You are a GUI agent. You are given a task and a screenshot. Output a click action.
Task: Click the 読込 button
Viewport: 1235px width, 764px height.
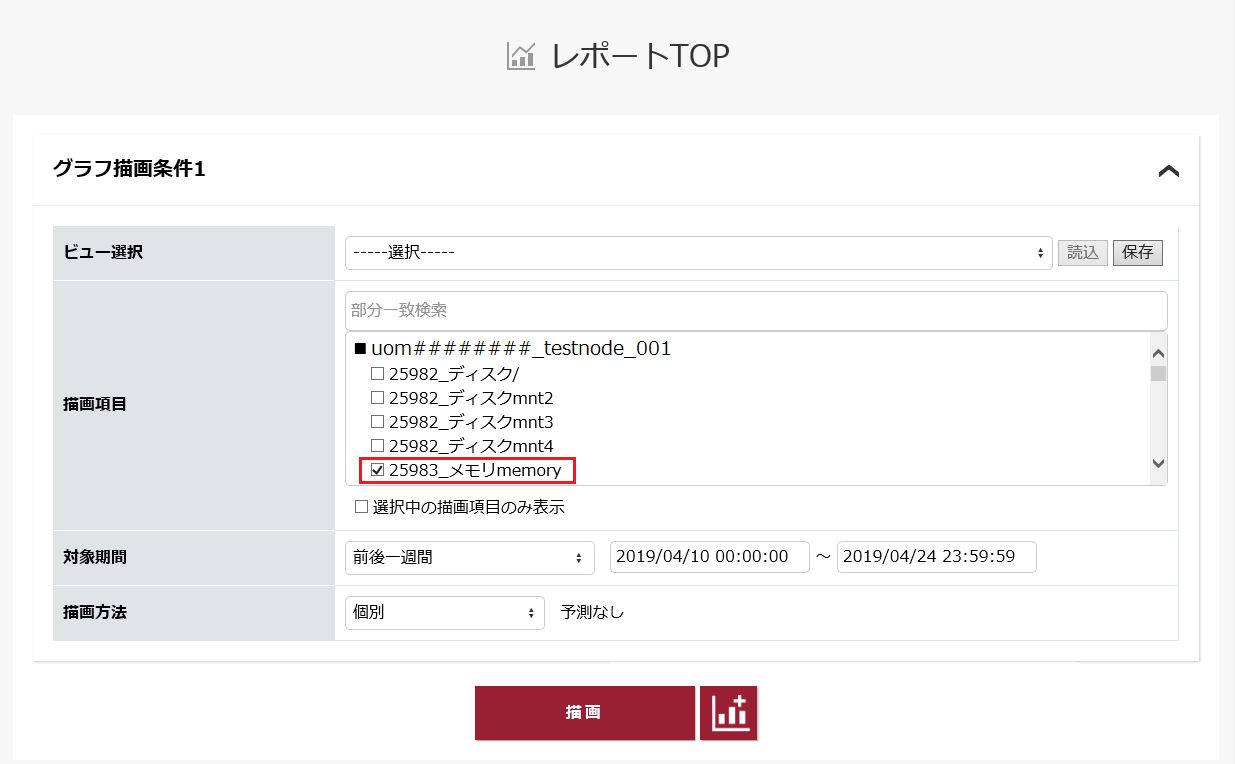(1082, 253)
